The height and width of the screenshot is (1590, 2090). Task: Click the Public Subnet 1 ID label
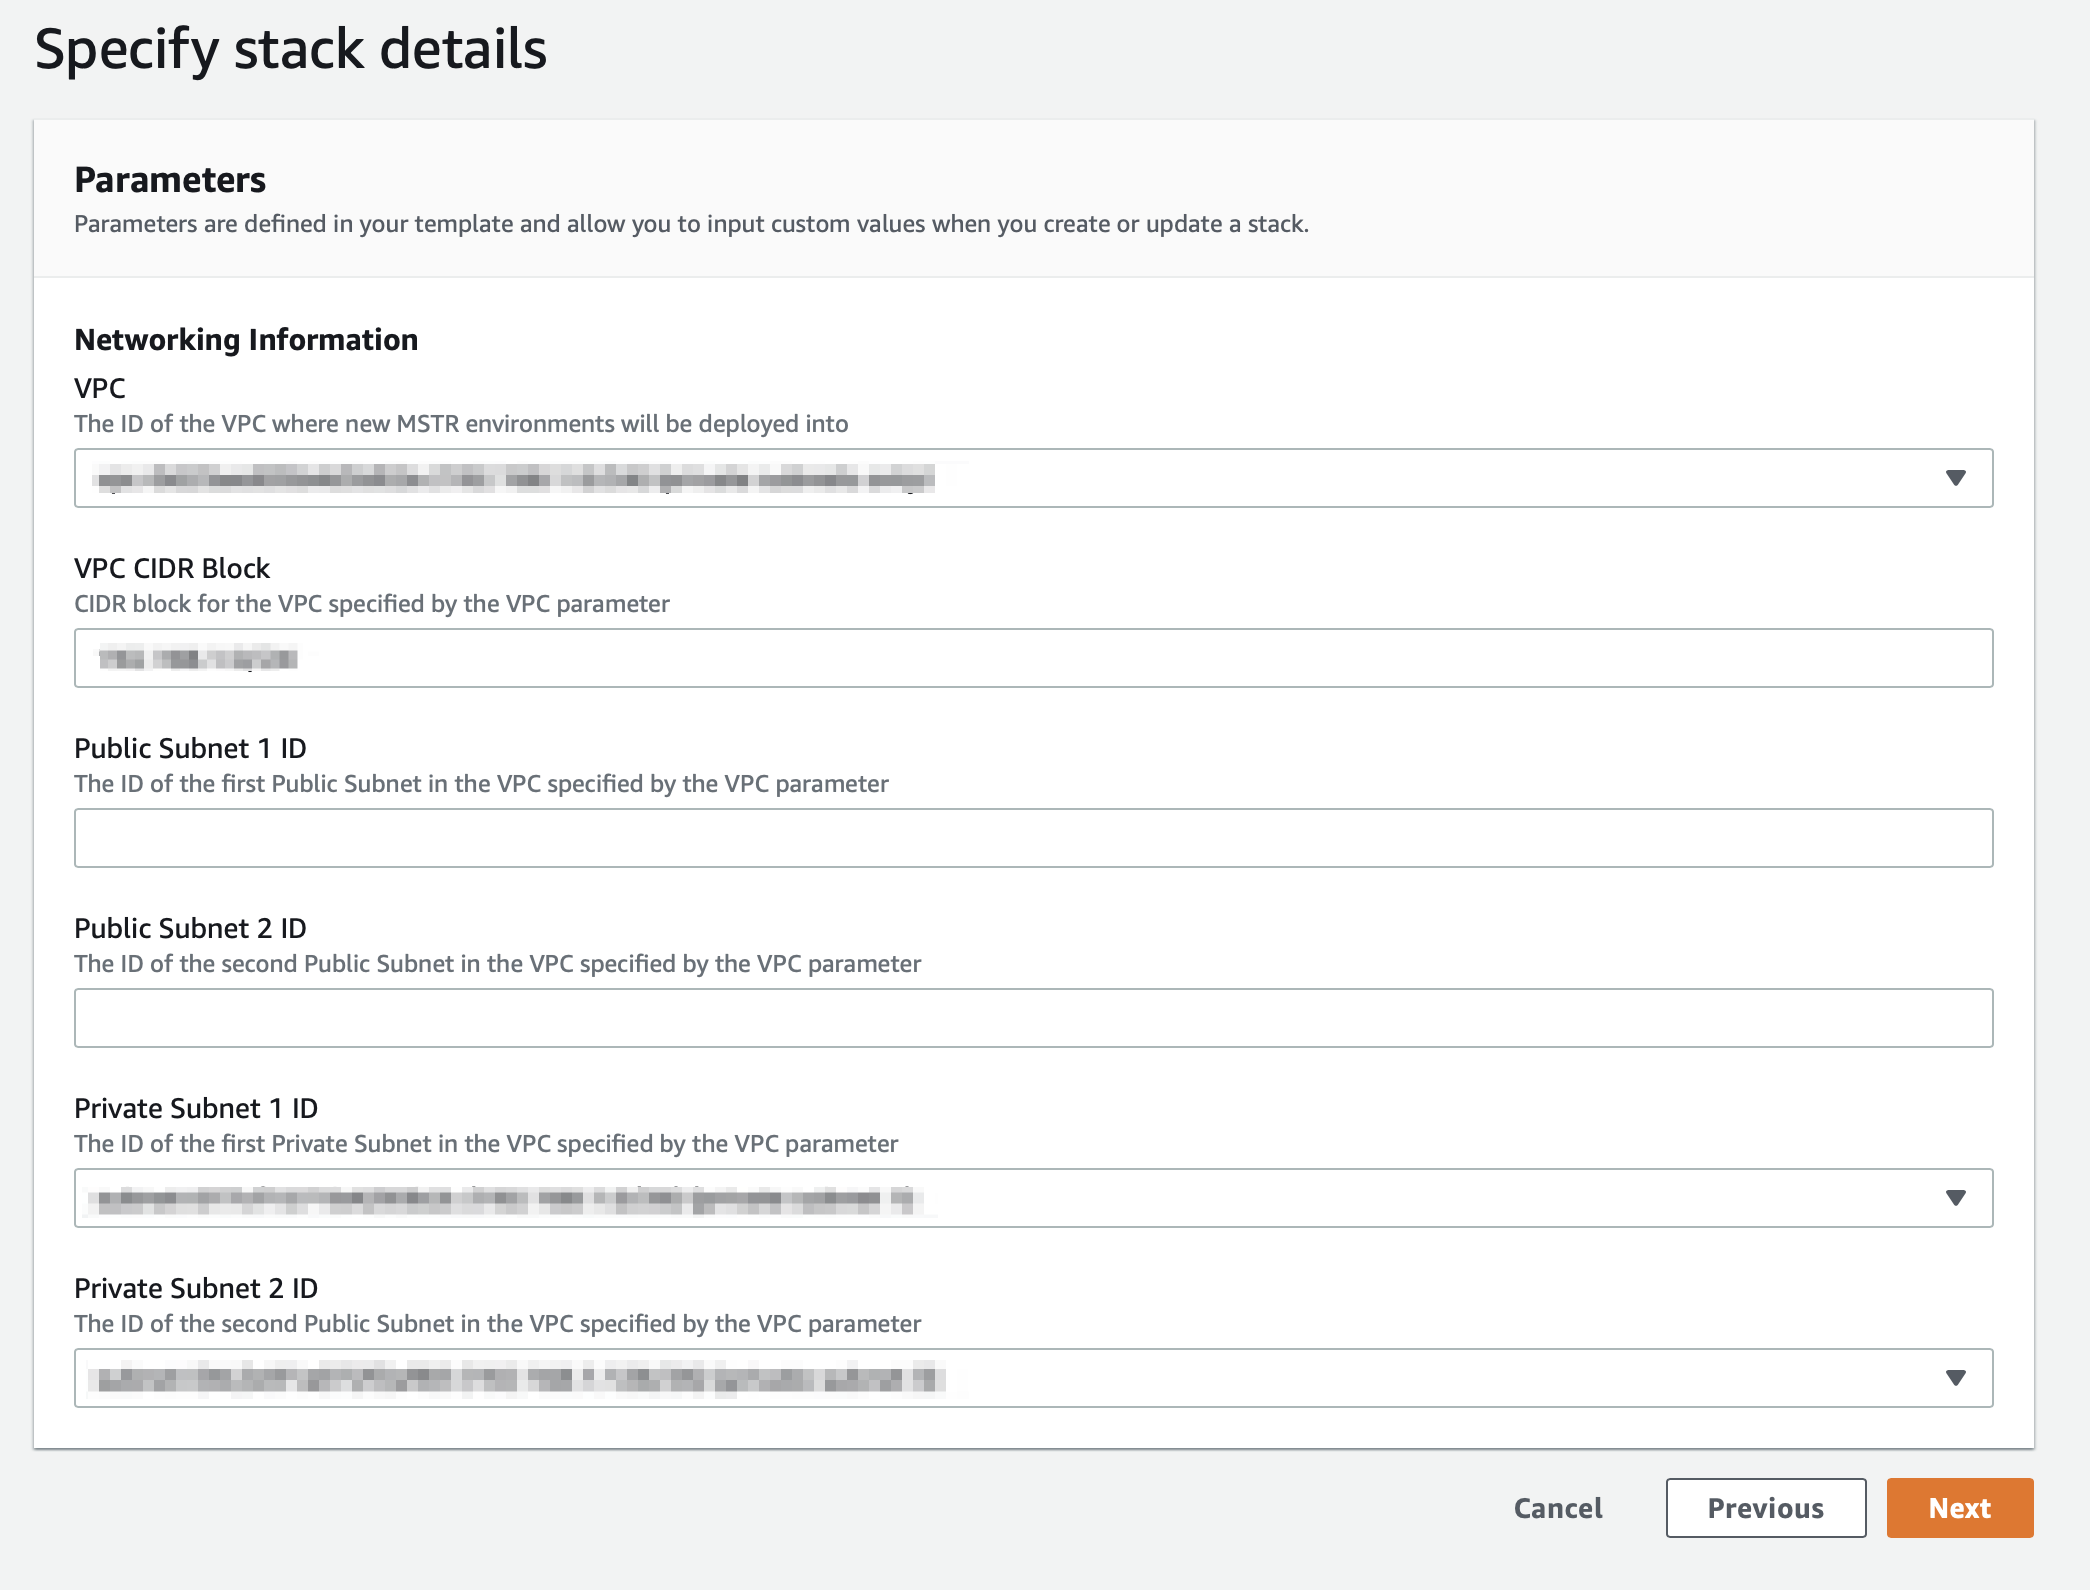[x=190, y=748]
